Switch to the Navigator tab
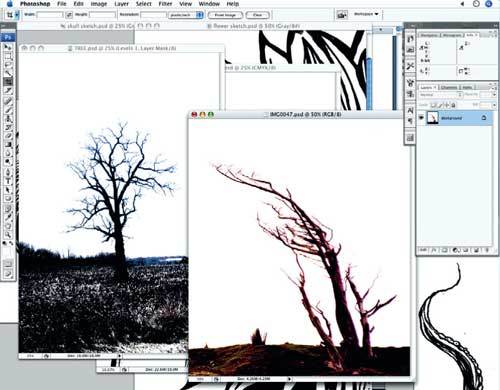 tap(429, 35)
